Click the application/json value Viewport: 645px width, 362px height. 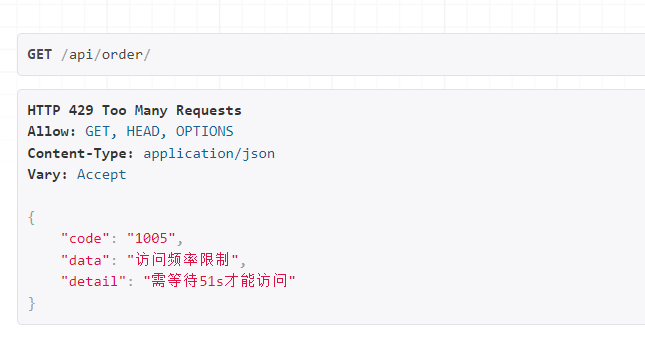[209, 154]
